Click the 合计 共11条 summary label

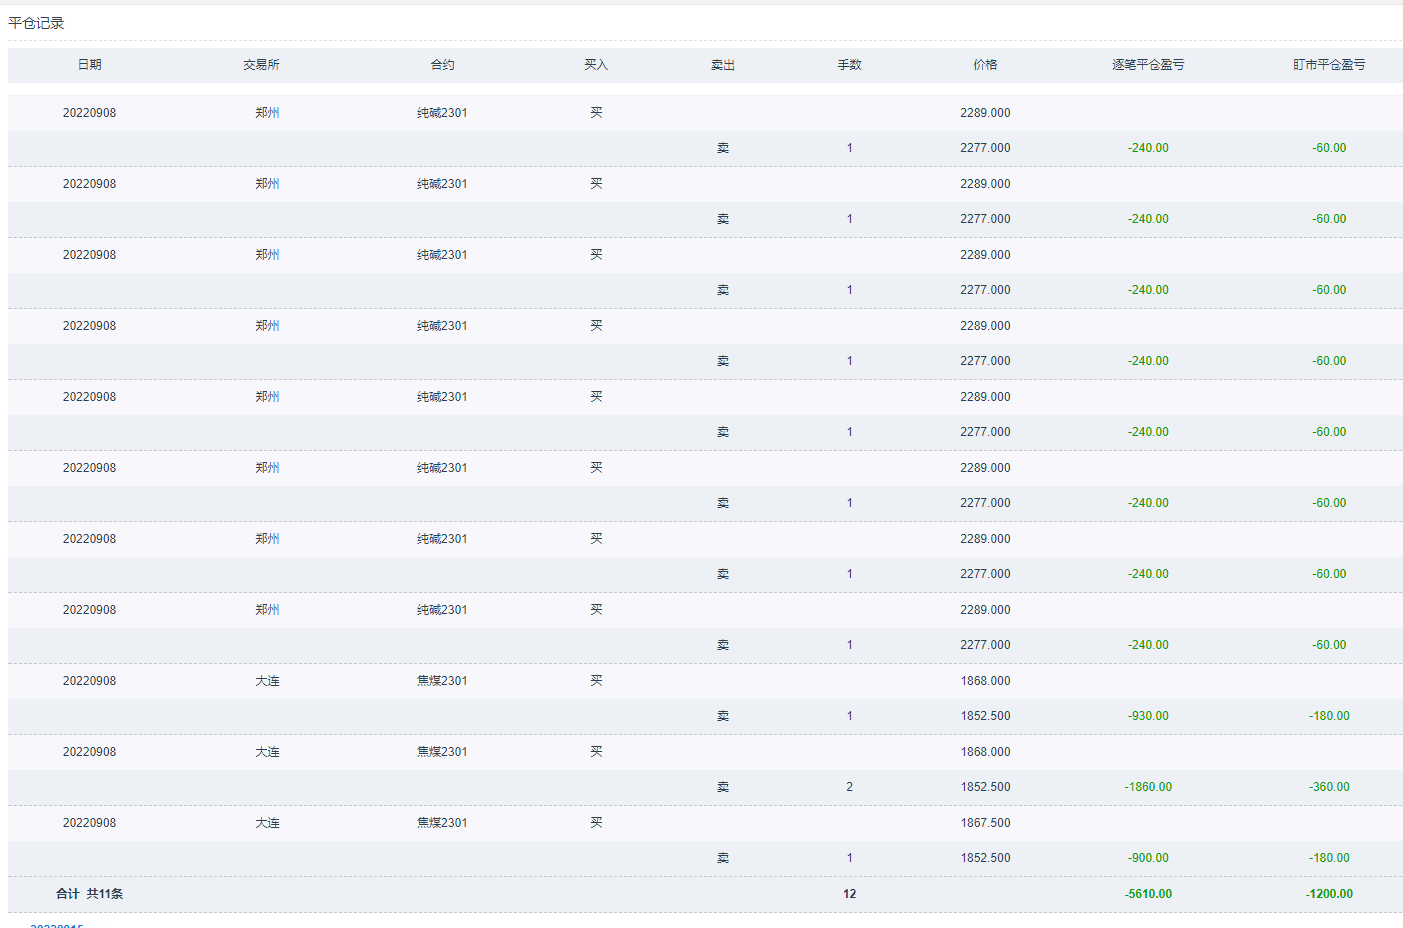pyautogui.click(x=89, y=894)
